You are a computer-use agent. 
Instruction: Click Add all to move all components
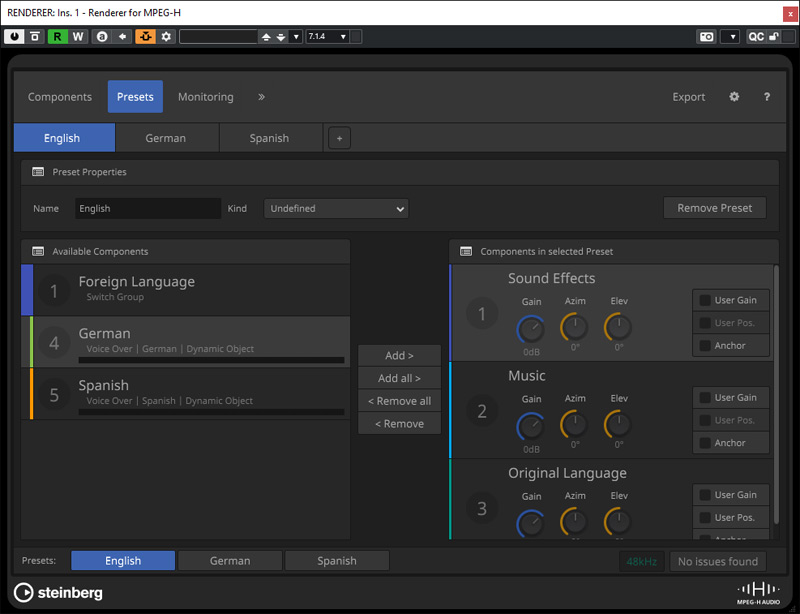tap(399, 377)
